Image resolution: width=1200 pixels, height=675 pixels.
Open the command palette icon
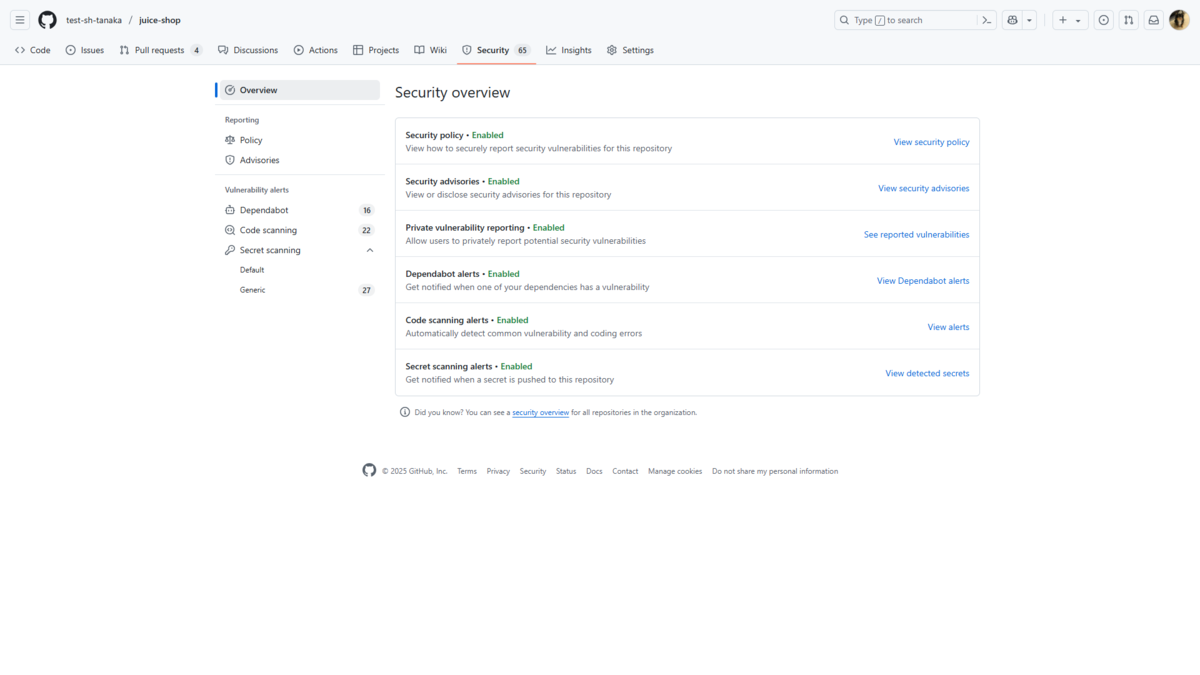click(987, 20)
